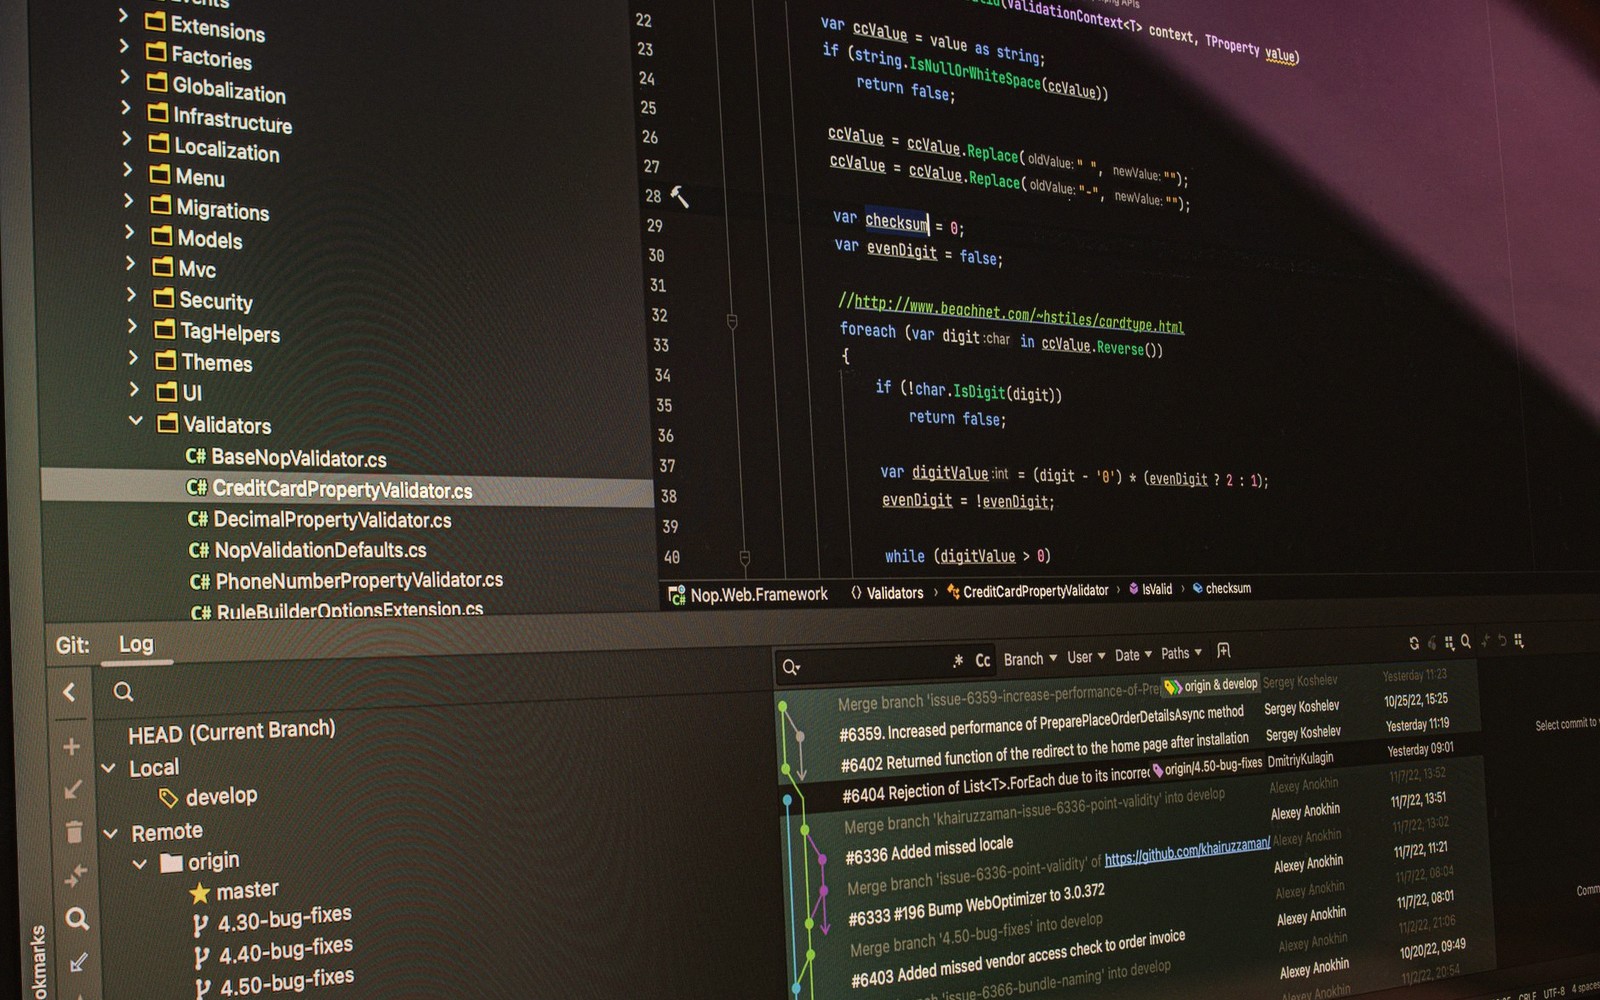Click the Nop.Web.Framework project icon in the breadcrumb
The width and height of the screenshot is (1600, 1000).
[677, 595]
